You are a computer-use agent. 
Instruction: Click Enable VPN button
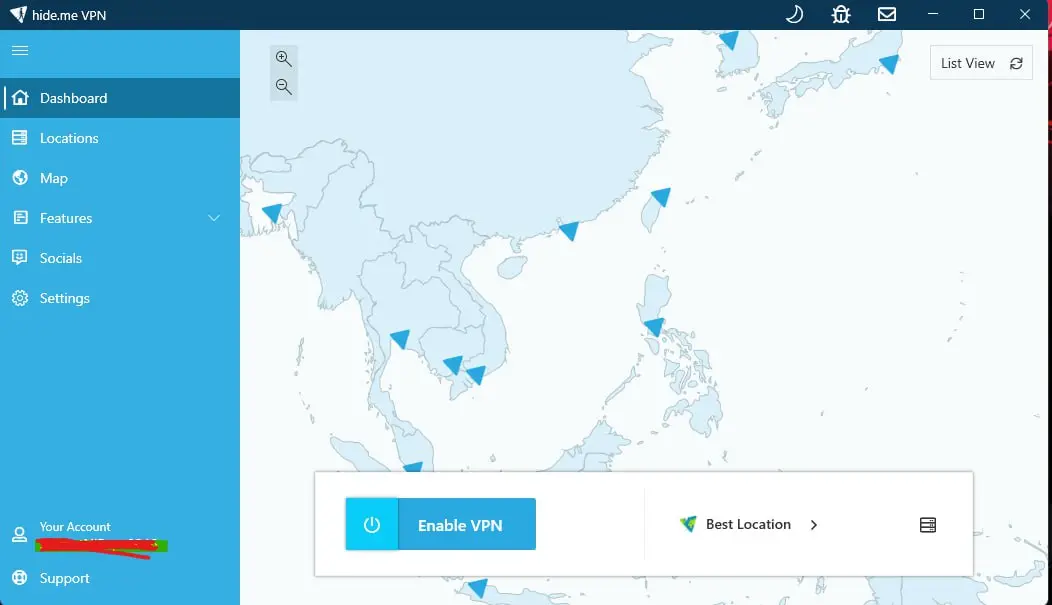(441, 525)
